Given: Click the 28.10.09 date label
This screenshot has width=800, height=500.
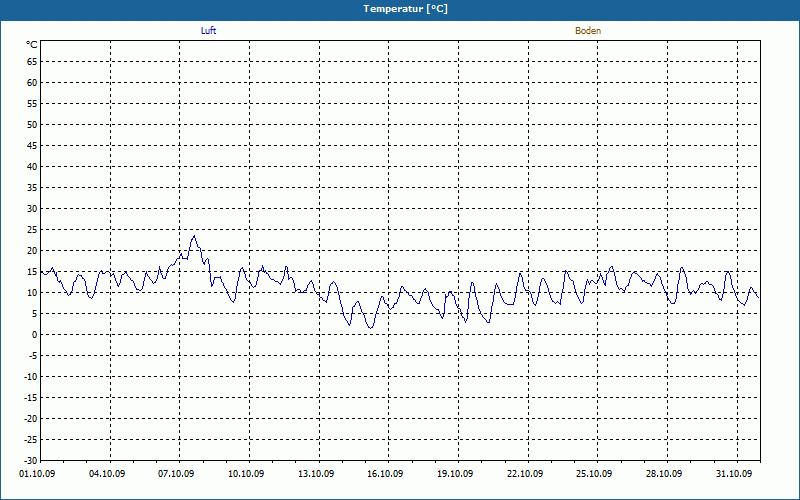Looking at the screenshot, I should 664,474.
